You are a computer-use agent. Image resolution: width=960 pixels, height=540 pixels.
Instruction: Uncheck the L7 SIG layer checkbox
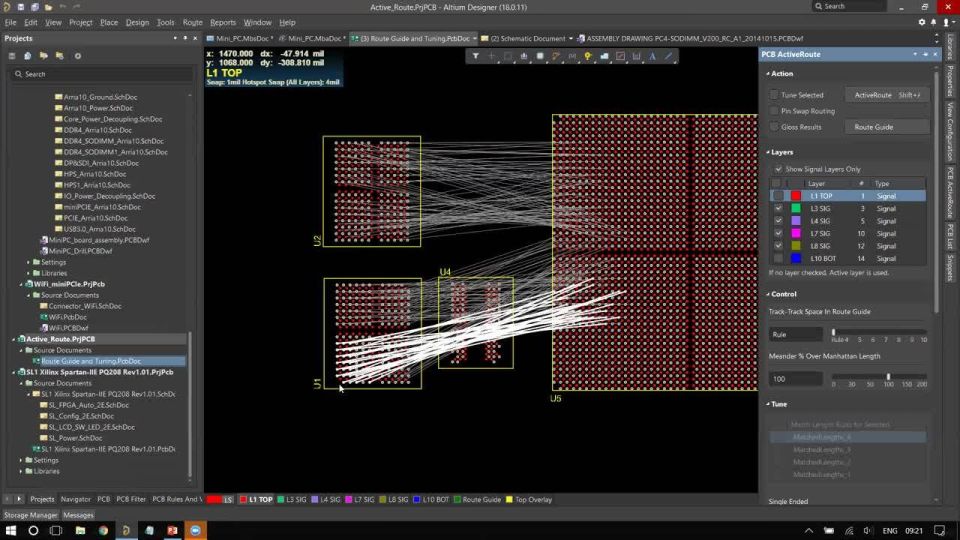coord(778,233)
